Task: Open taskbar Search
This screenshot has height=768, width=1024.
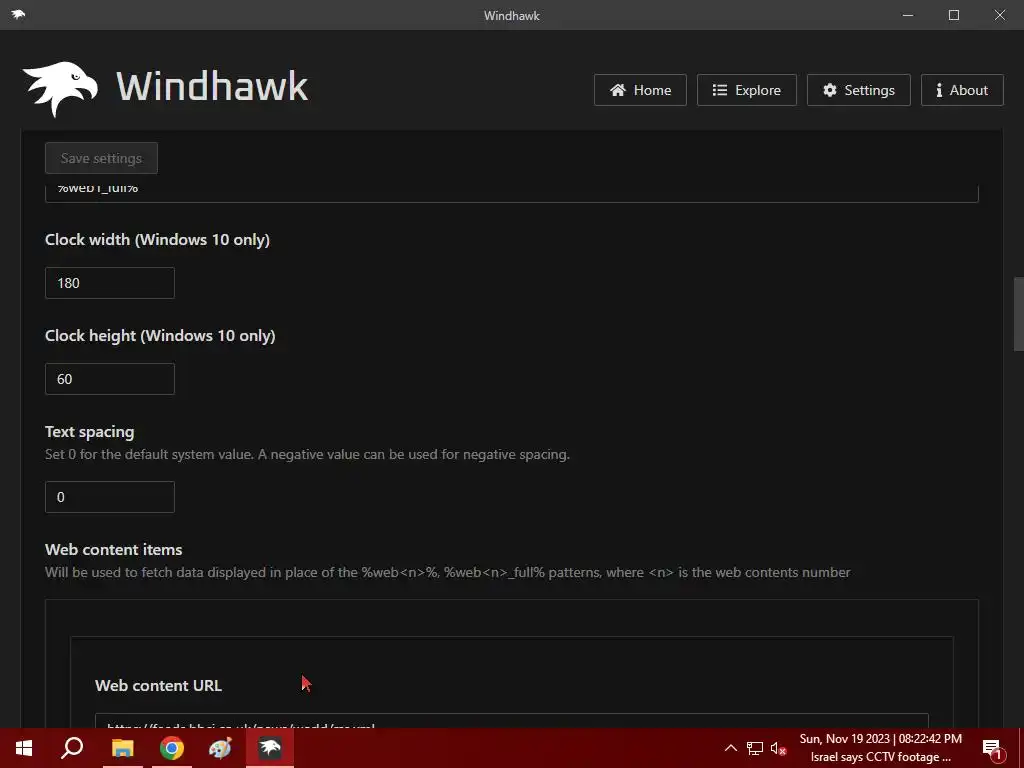Action: point(72,748)
